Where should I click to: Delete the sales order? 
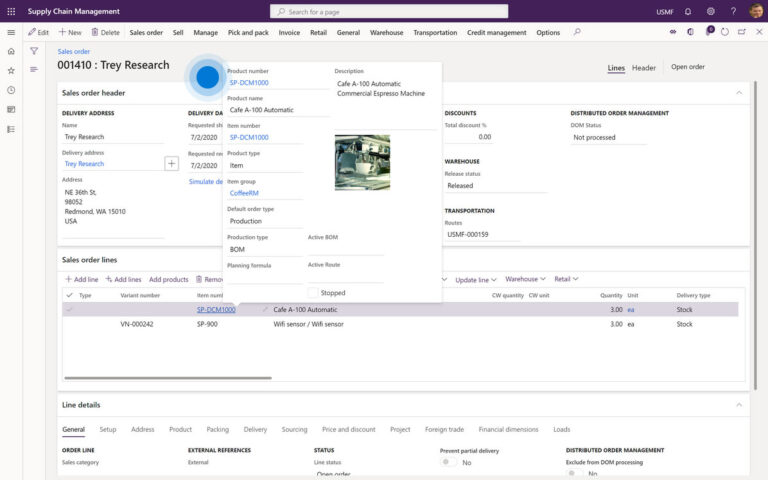pyautogui.click(x=105, y=32)
